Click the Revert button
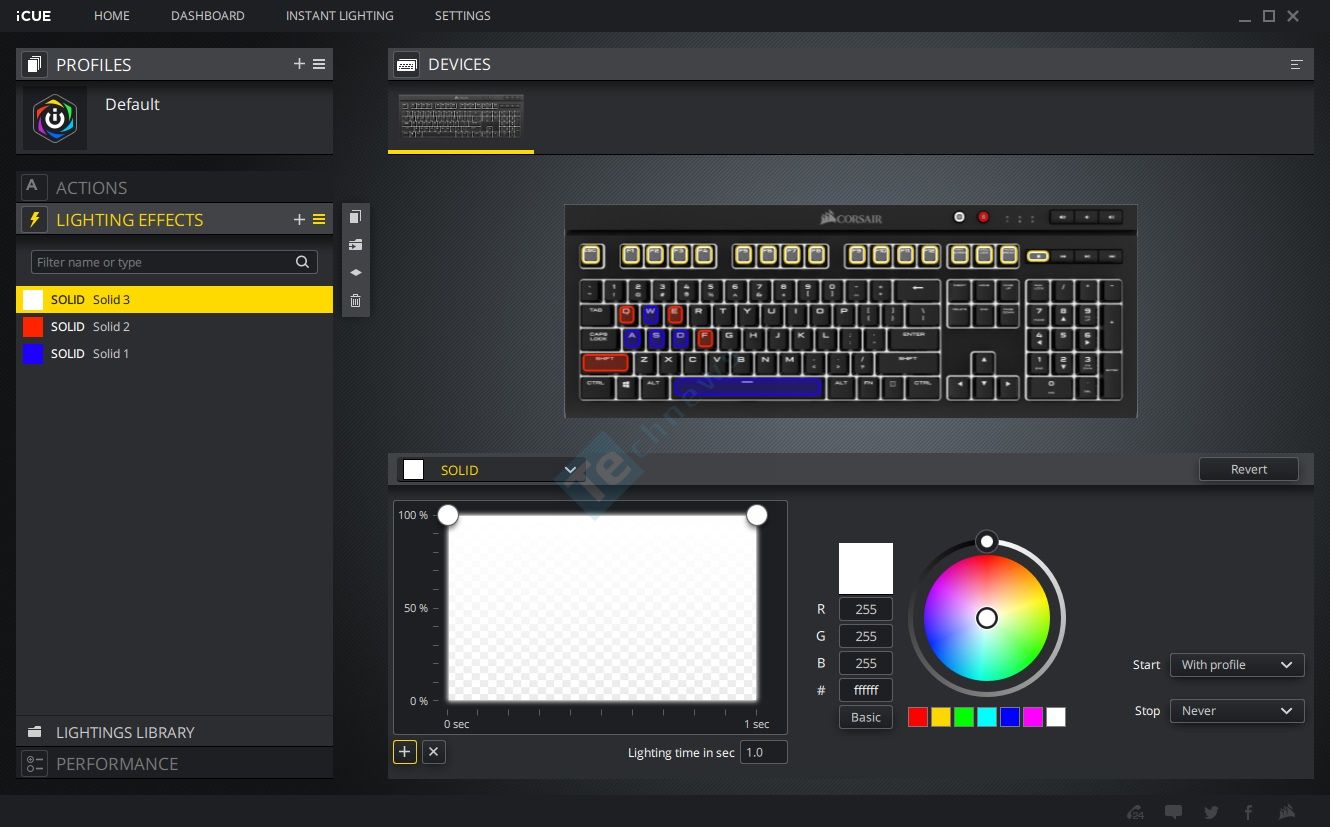 (1249, 469)
